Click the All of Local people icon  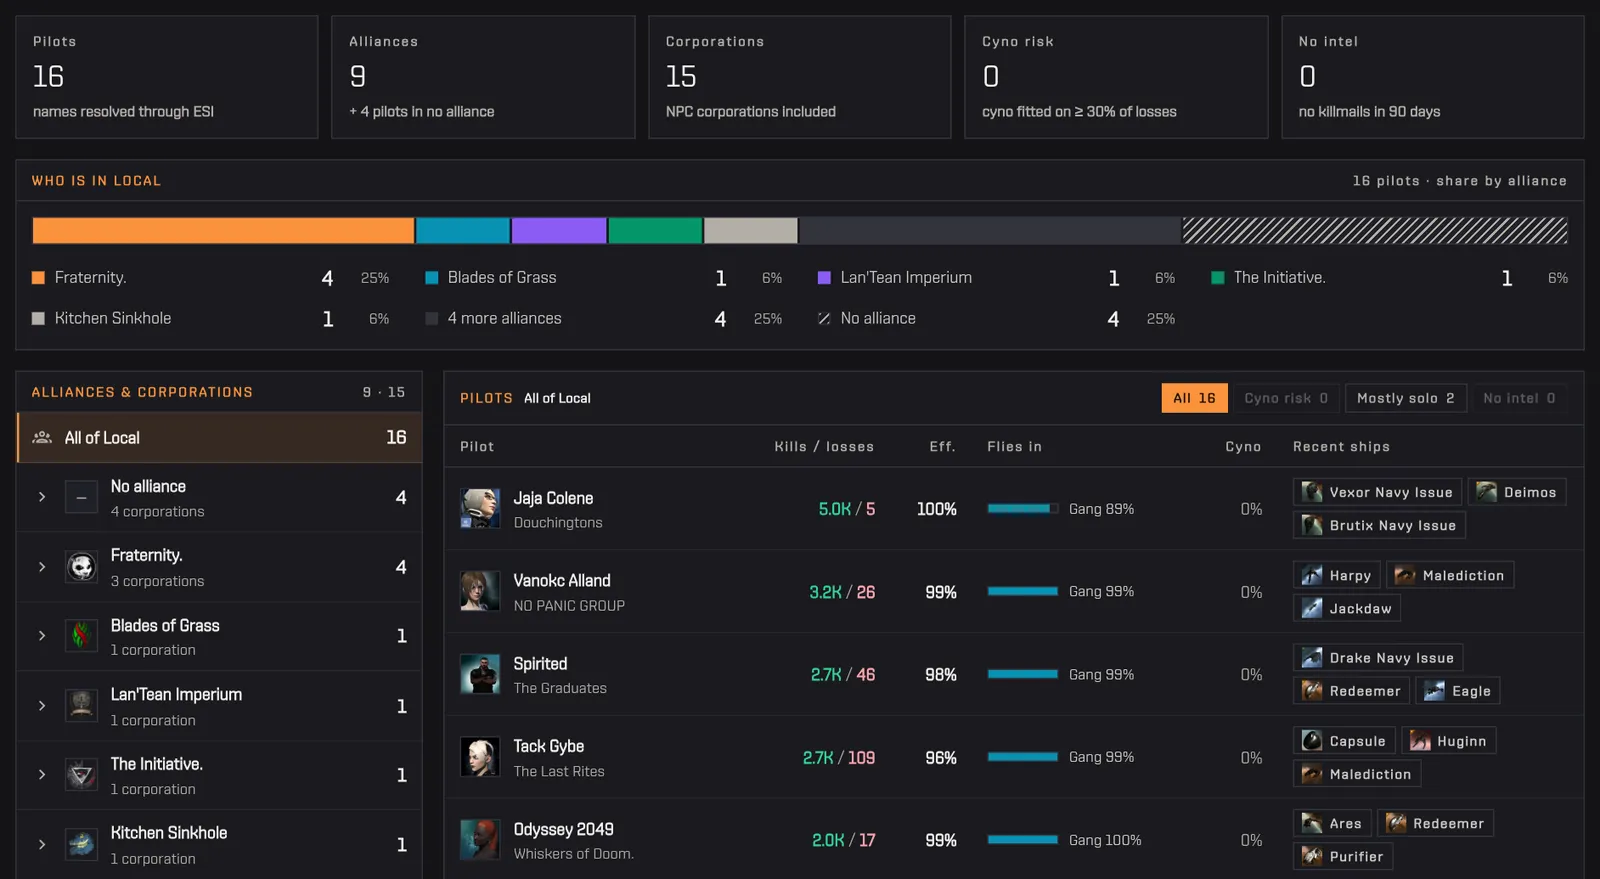point(42,437)
